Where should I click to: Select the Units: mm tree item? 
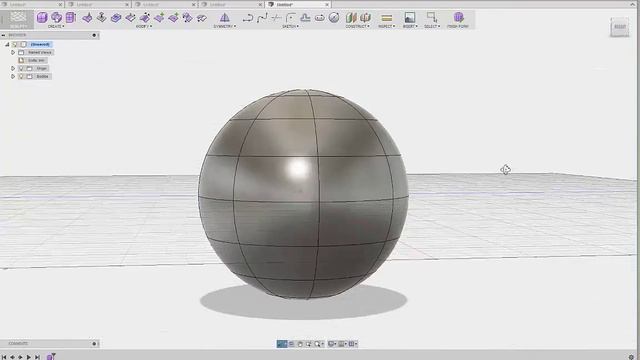click(x=36, y=60)
